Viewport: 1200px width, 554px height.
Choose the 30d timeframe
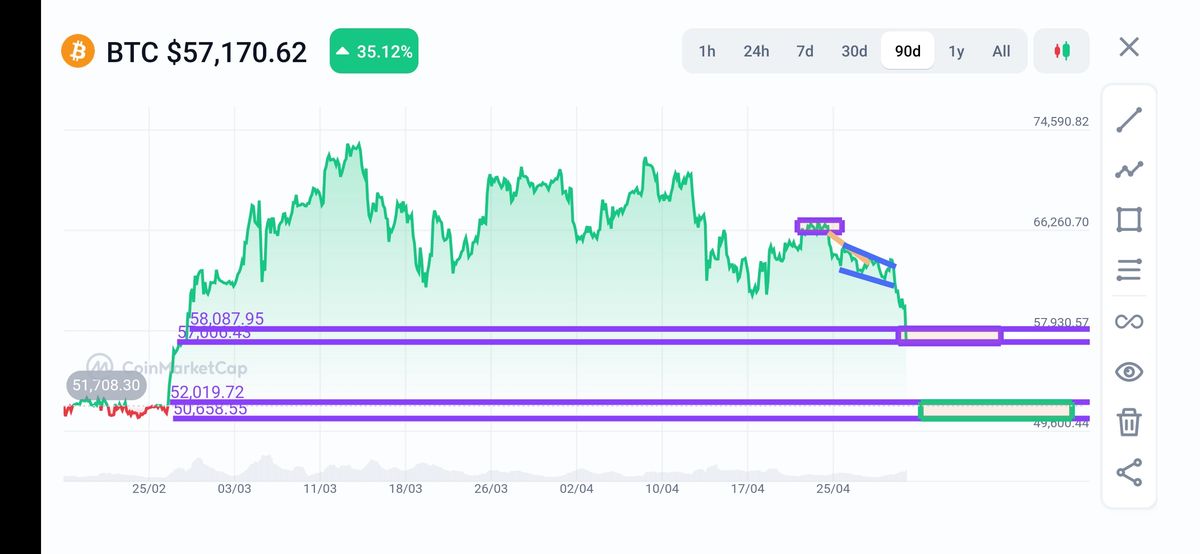click(x=854, y=51)
